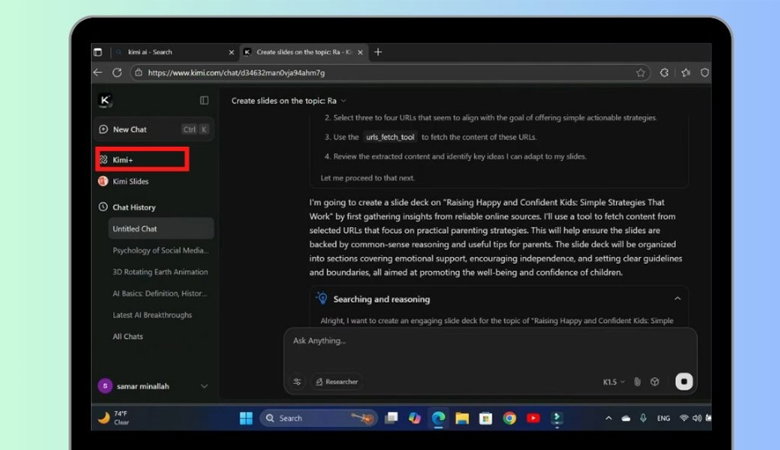Open Chat History

[127, 207]
